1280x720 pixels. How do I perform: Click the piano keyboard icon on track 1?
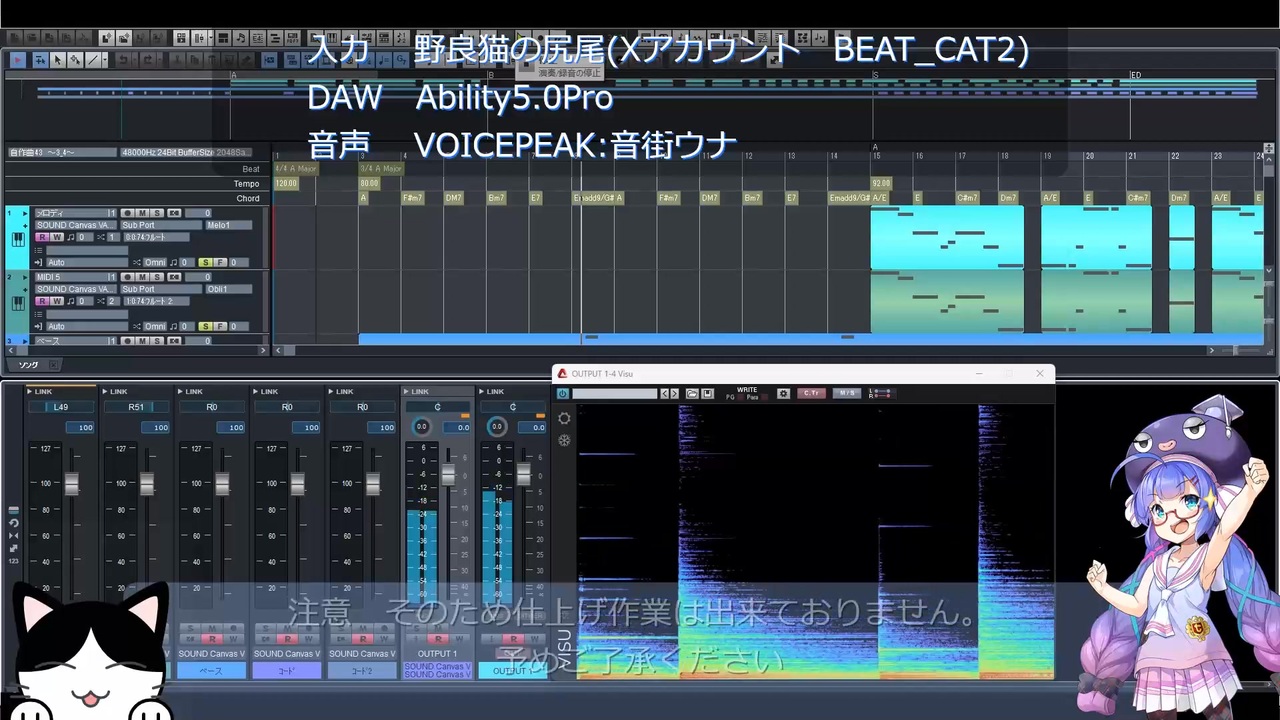[x=18, y=240]
